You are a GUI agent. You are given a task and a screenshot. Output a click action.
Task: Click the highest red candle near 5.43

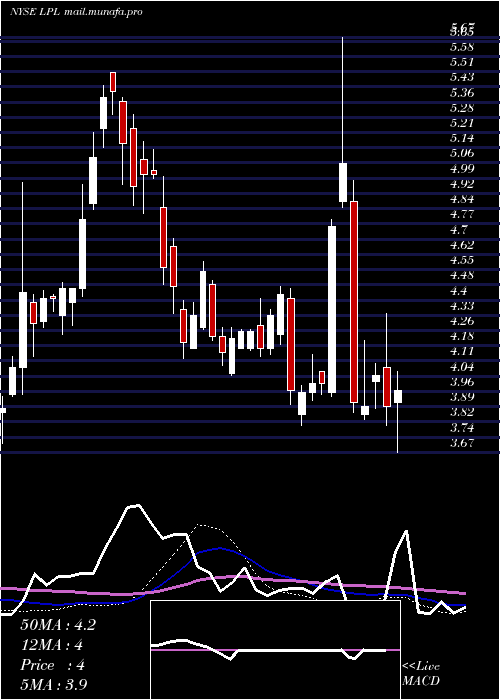coord(113,82)
